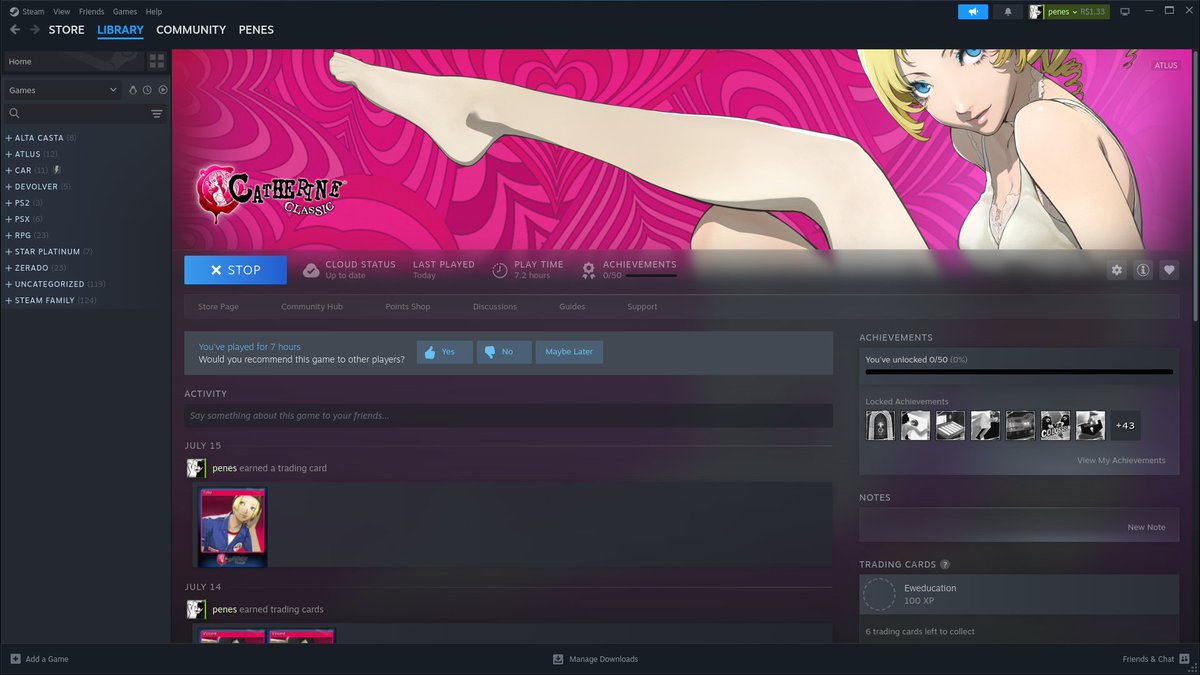Open the second locked achievement icon
The width and height of the screenshot is (1200, 675).
click(x=915, y=425)
